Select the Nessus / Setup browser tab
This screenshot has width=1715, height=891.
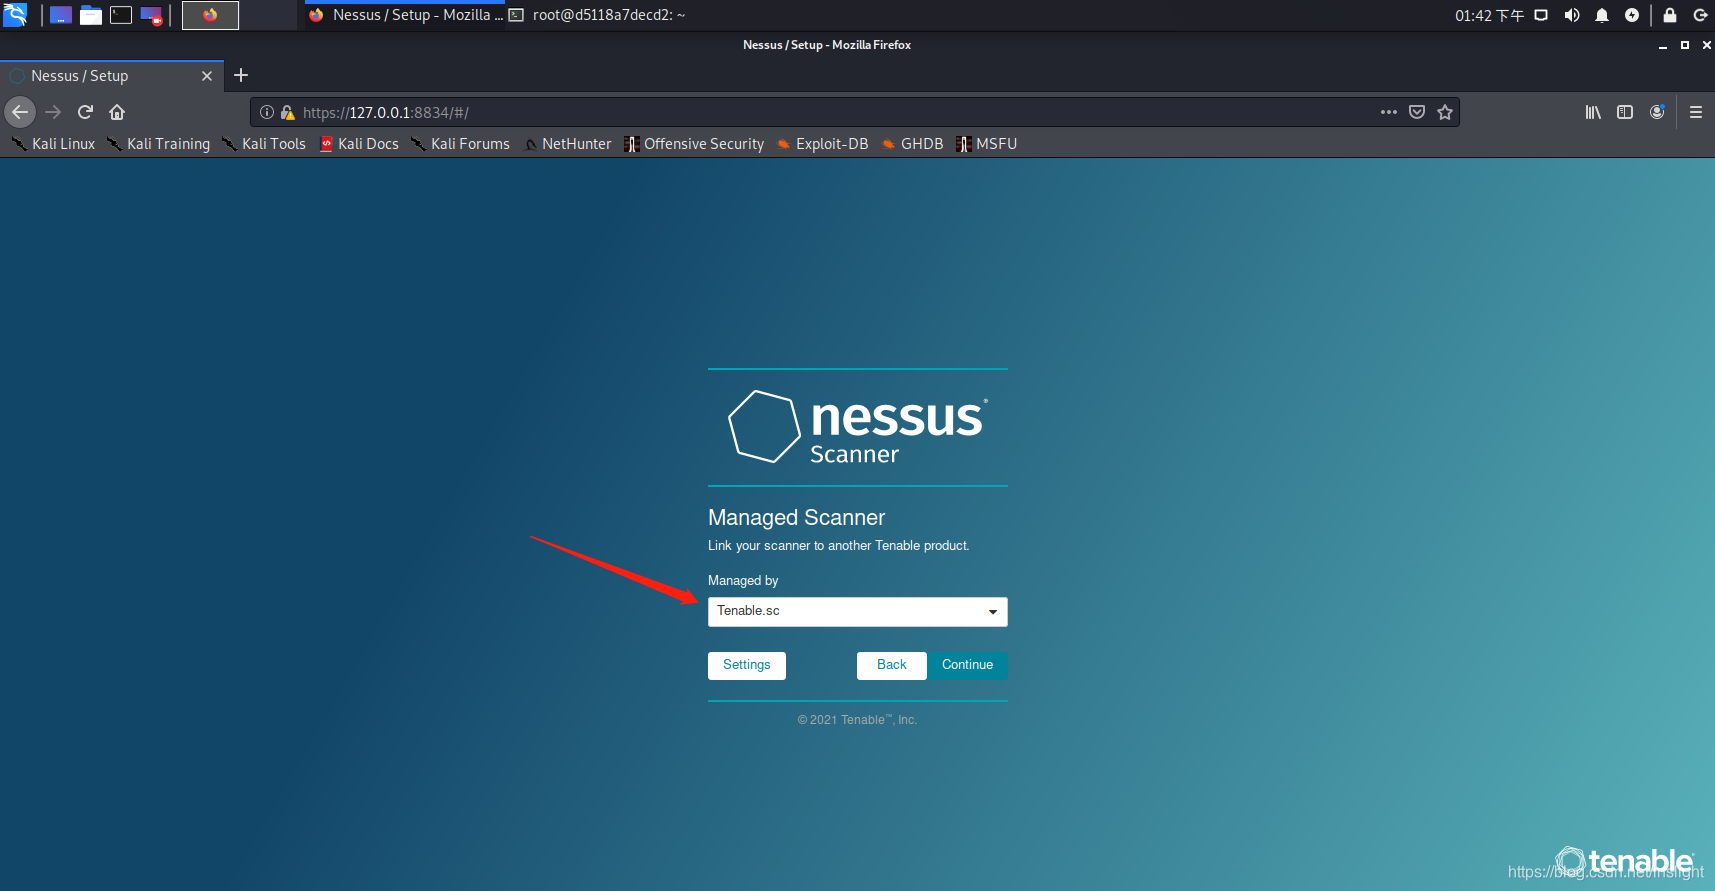pyautogui.click(x=110, y=76)
